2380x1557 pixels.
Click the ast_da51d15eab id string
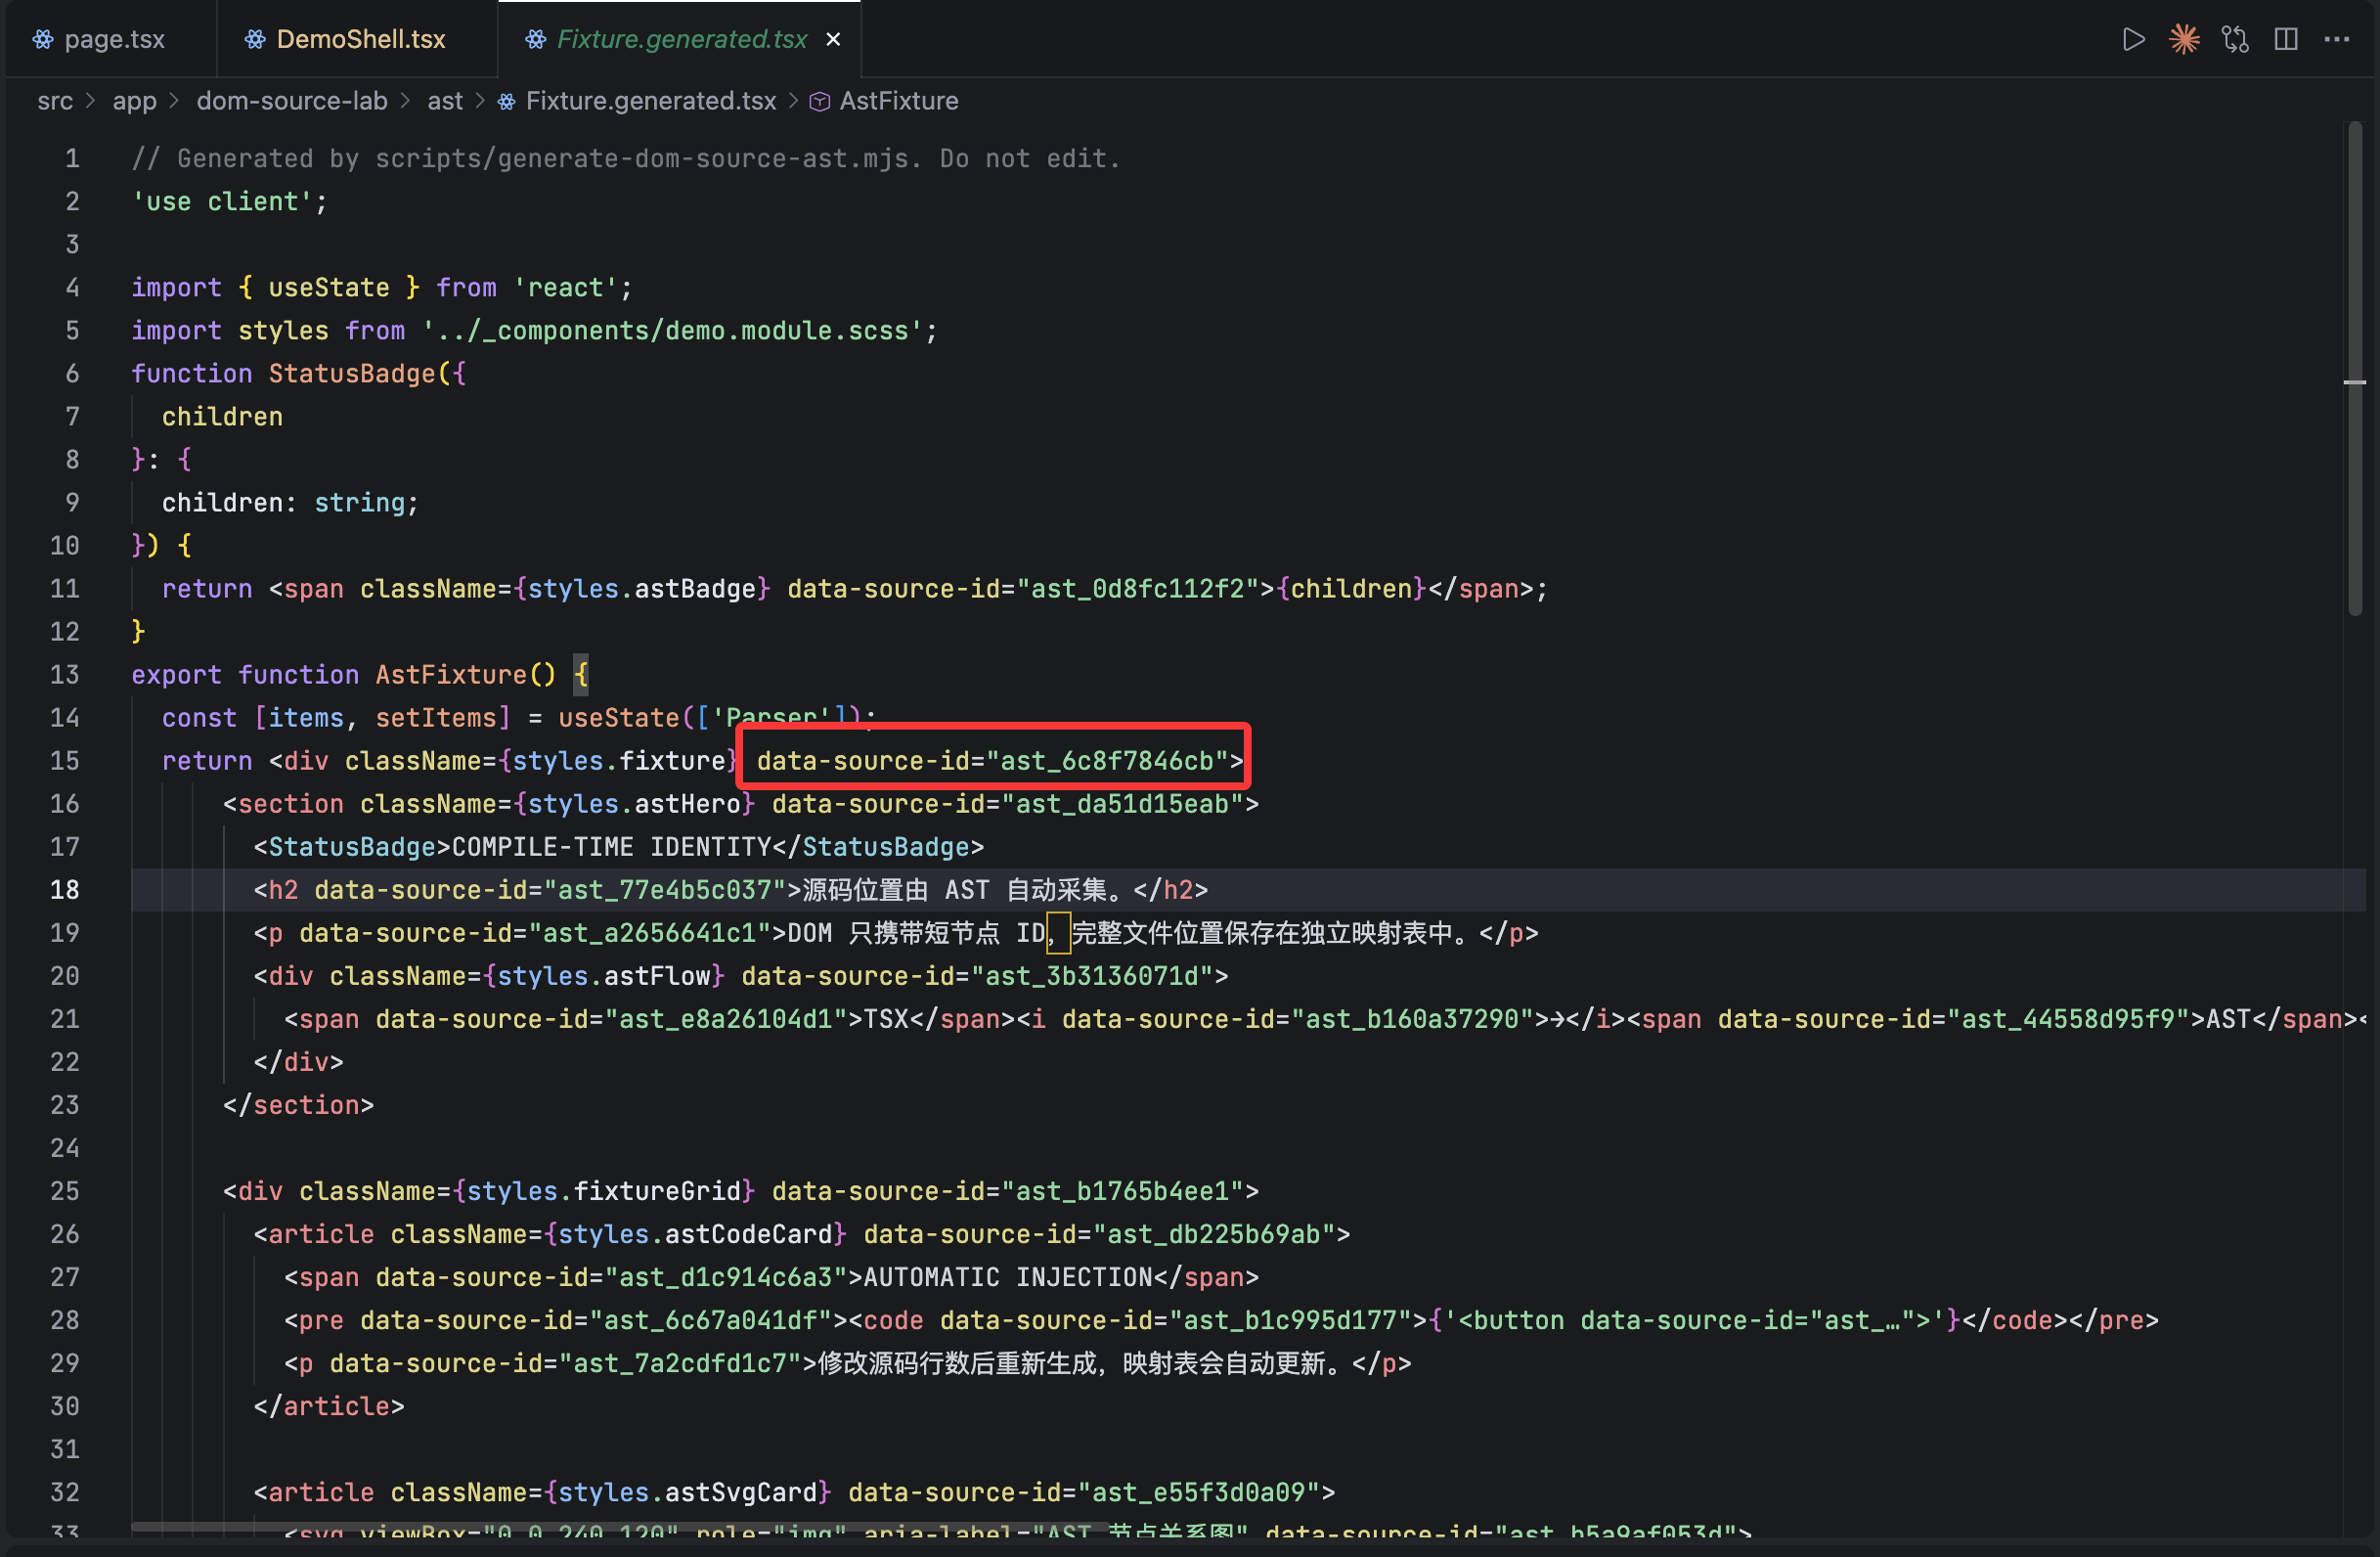(1122, 804)
